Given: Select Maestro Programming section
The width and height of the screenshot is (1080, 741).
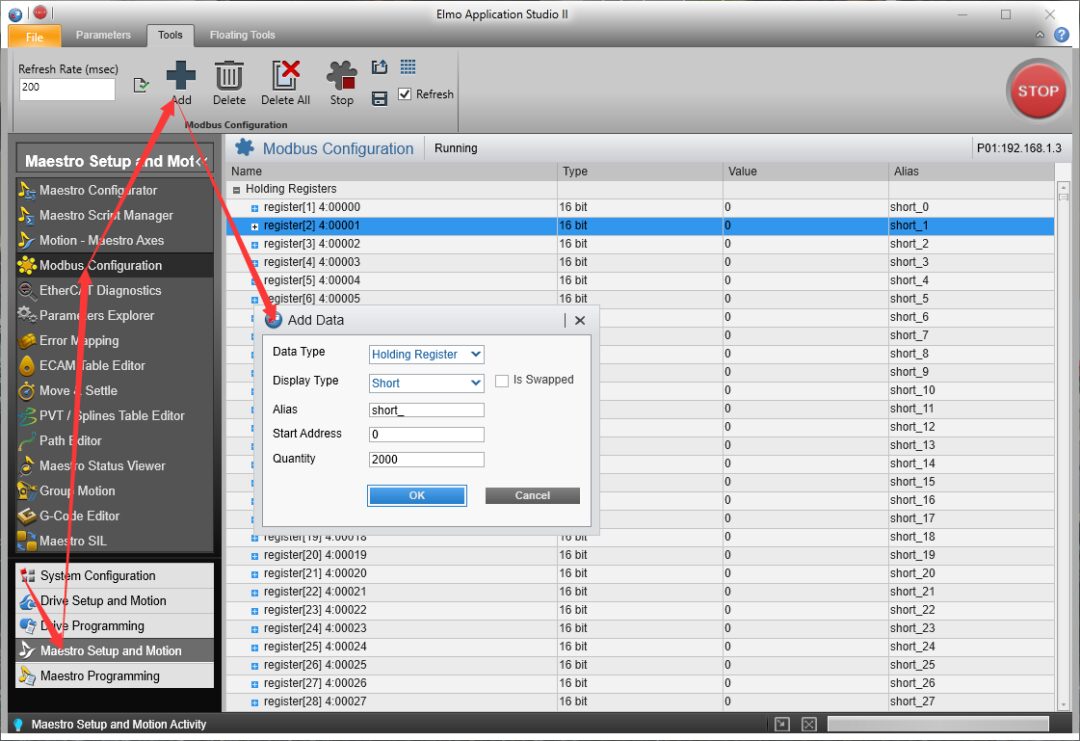Looking at the screenshot, I should 114,676.
